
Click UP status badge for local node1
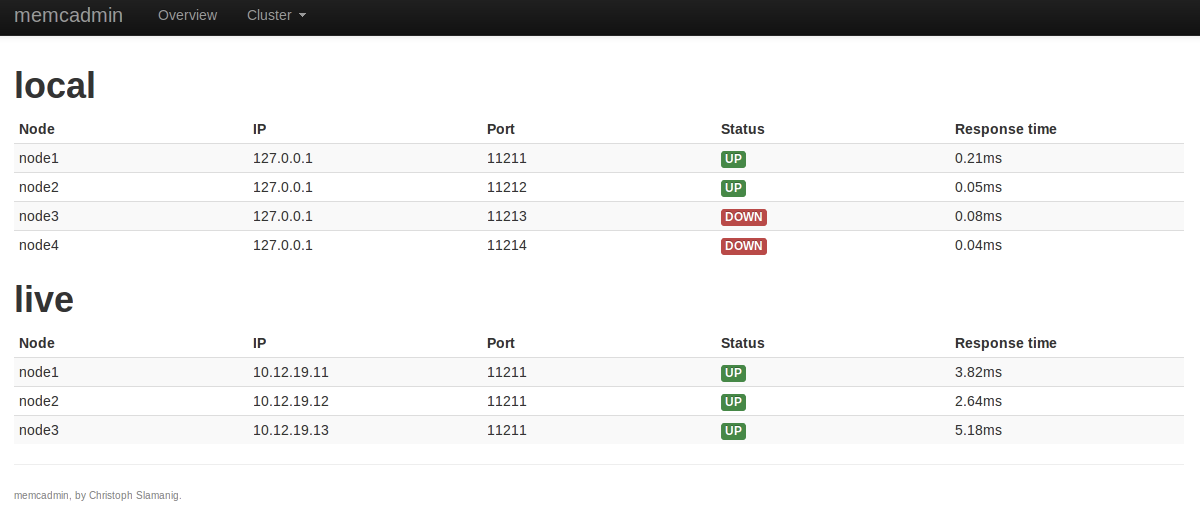pyautogui.click(x=733, y=159)
